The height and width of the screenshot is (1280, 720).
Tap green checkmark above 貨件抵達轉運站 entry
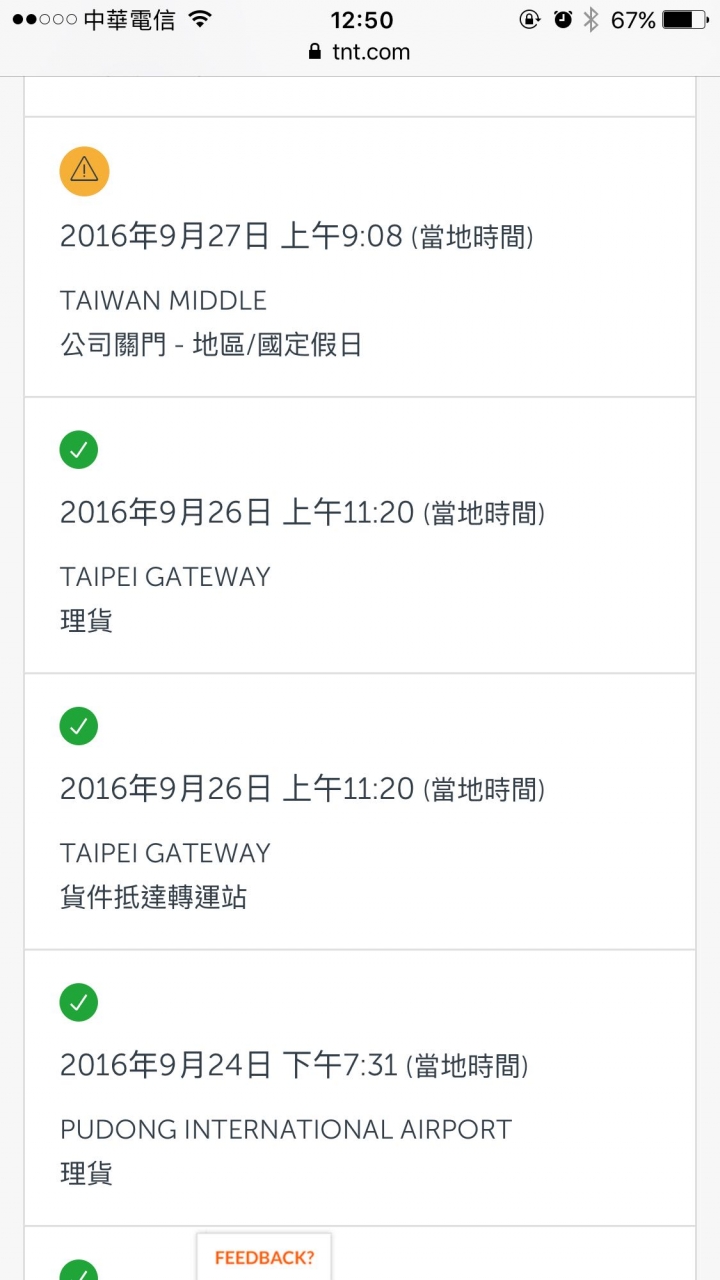[79, 725]
